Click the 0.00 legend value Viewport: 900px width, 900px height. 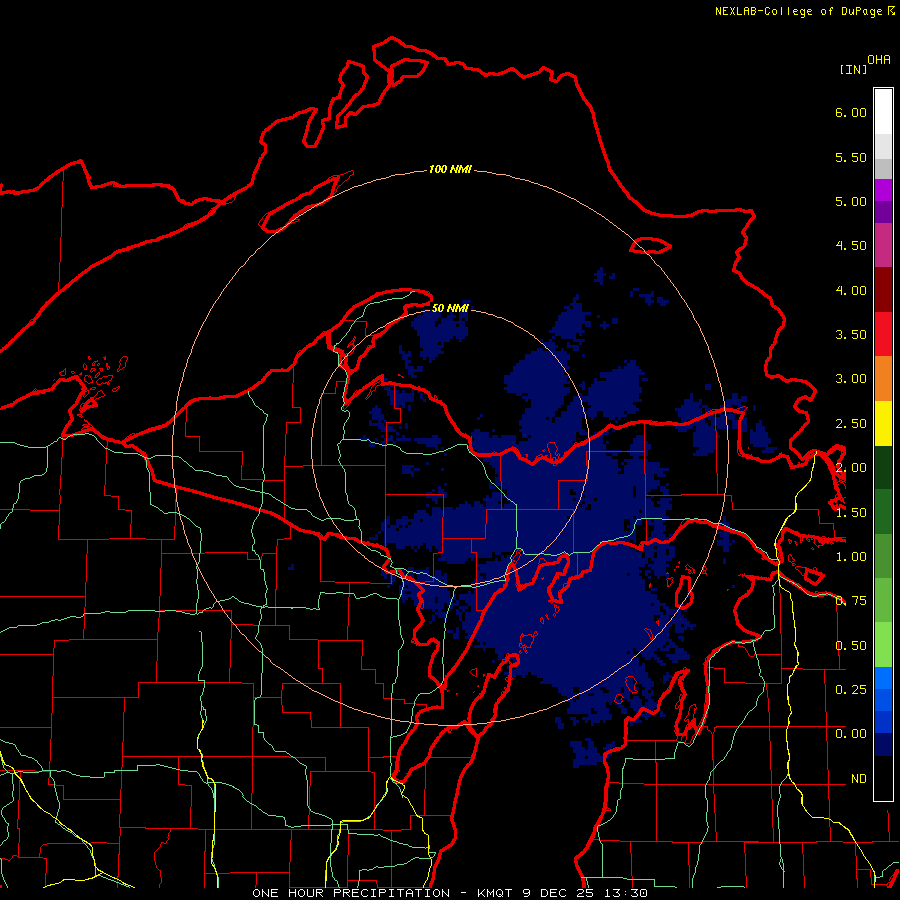[x=851, y=734]
